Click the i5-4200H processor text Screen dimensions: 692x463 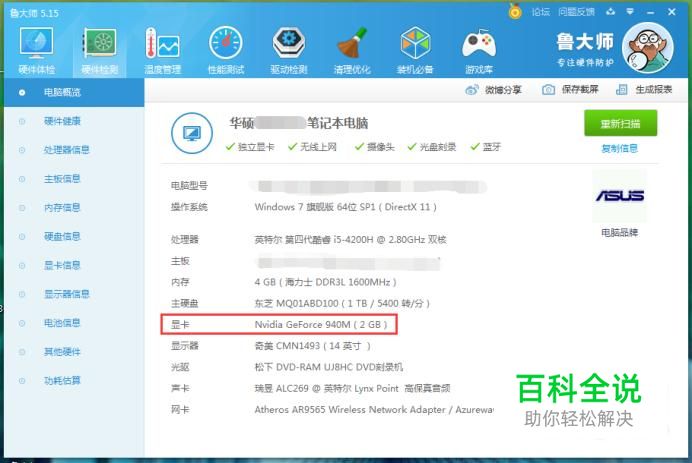pyautogui.click(x=350, y=240)
